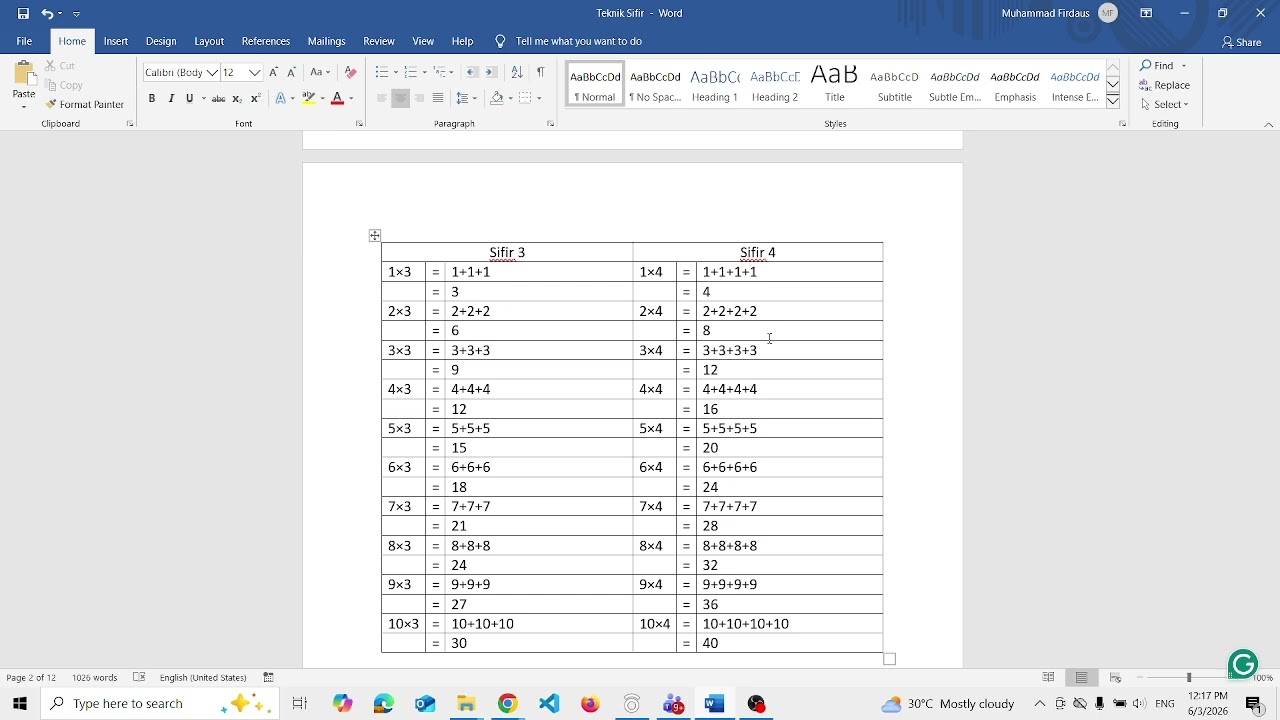The width and height of the screenshot is (1280, 720).
Task: Toggle italic formatting
Action: point(171,98)
